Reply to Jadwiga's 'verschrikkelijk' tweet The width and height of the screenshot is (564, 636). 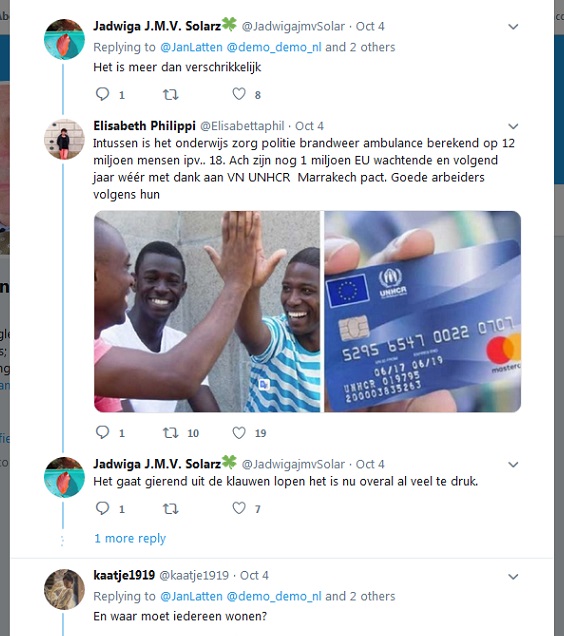coord(102,94)
